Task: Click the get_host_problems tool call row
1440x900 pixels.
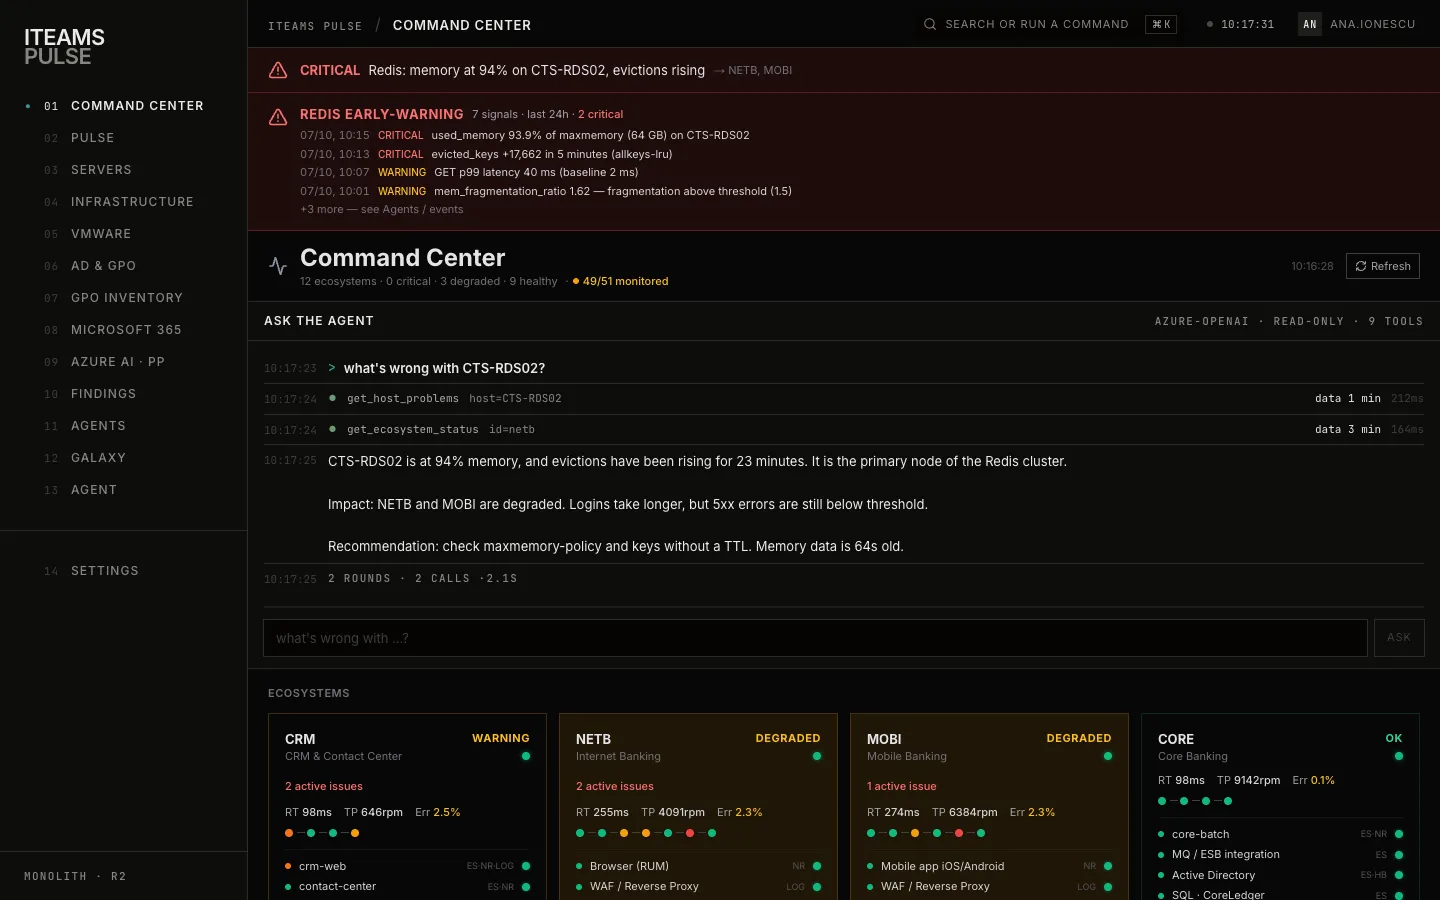Action: point(844,398)
